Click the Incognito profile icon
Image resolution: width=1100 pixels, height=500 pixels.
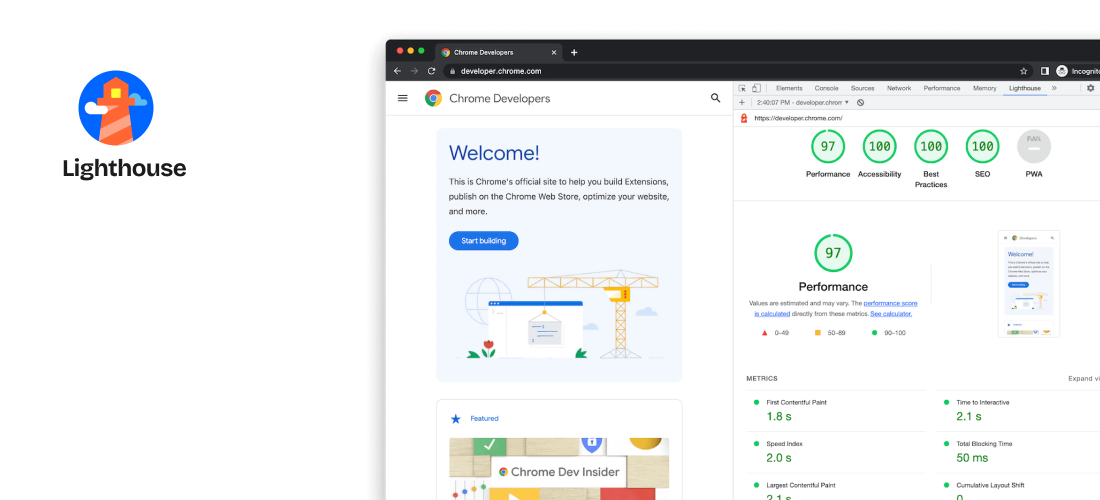(x=1062, y=71)
